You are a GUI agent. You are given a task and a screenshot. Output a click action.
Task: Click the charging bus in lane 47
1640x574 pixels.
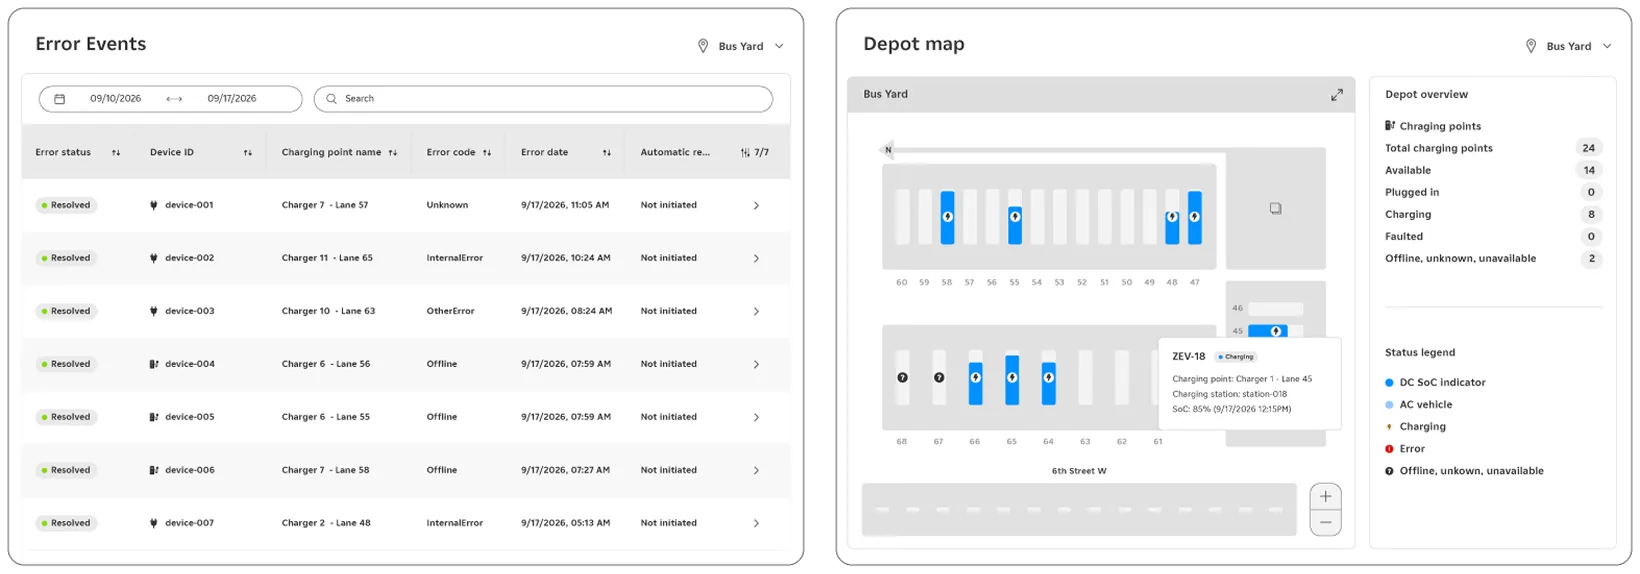pyautogui.click(x=1195, y=217)
